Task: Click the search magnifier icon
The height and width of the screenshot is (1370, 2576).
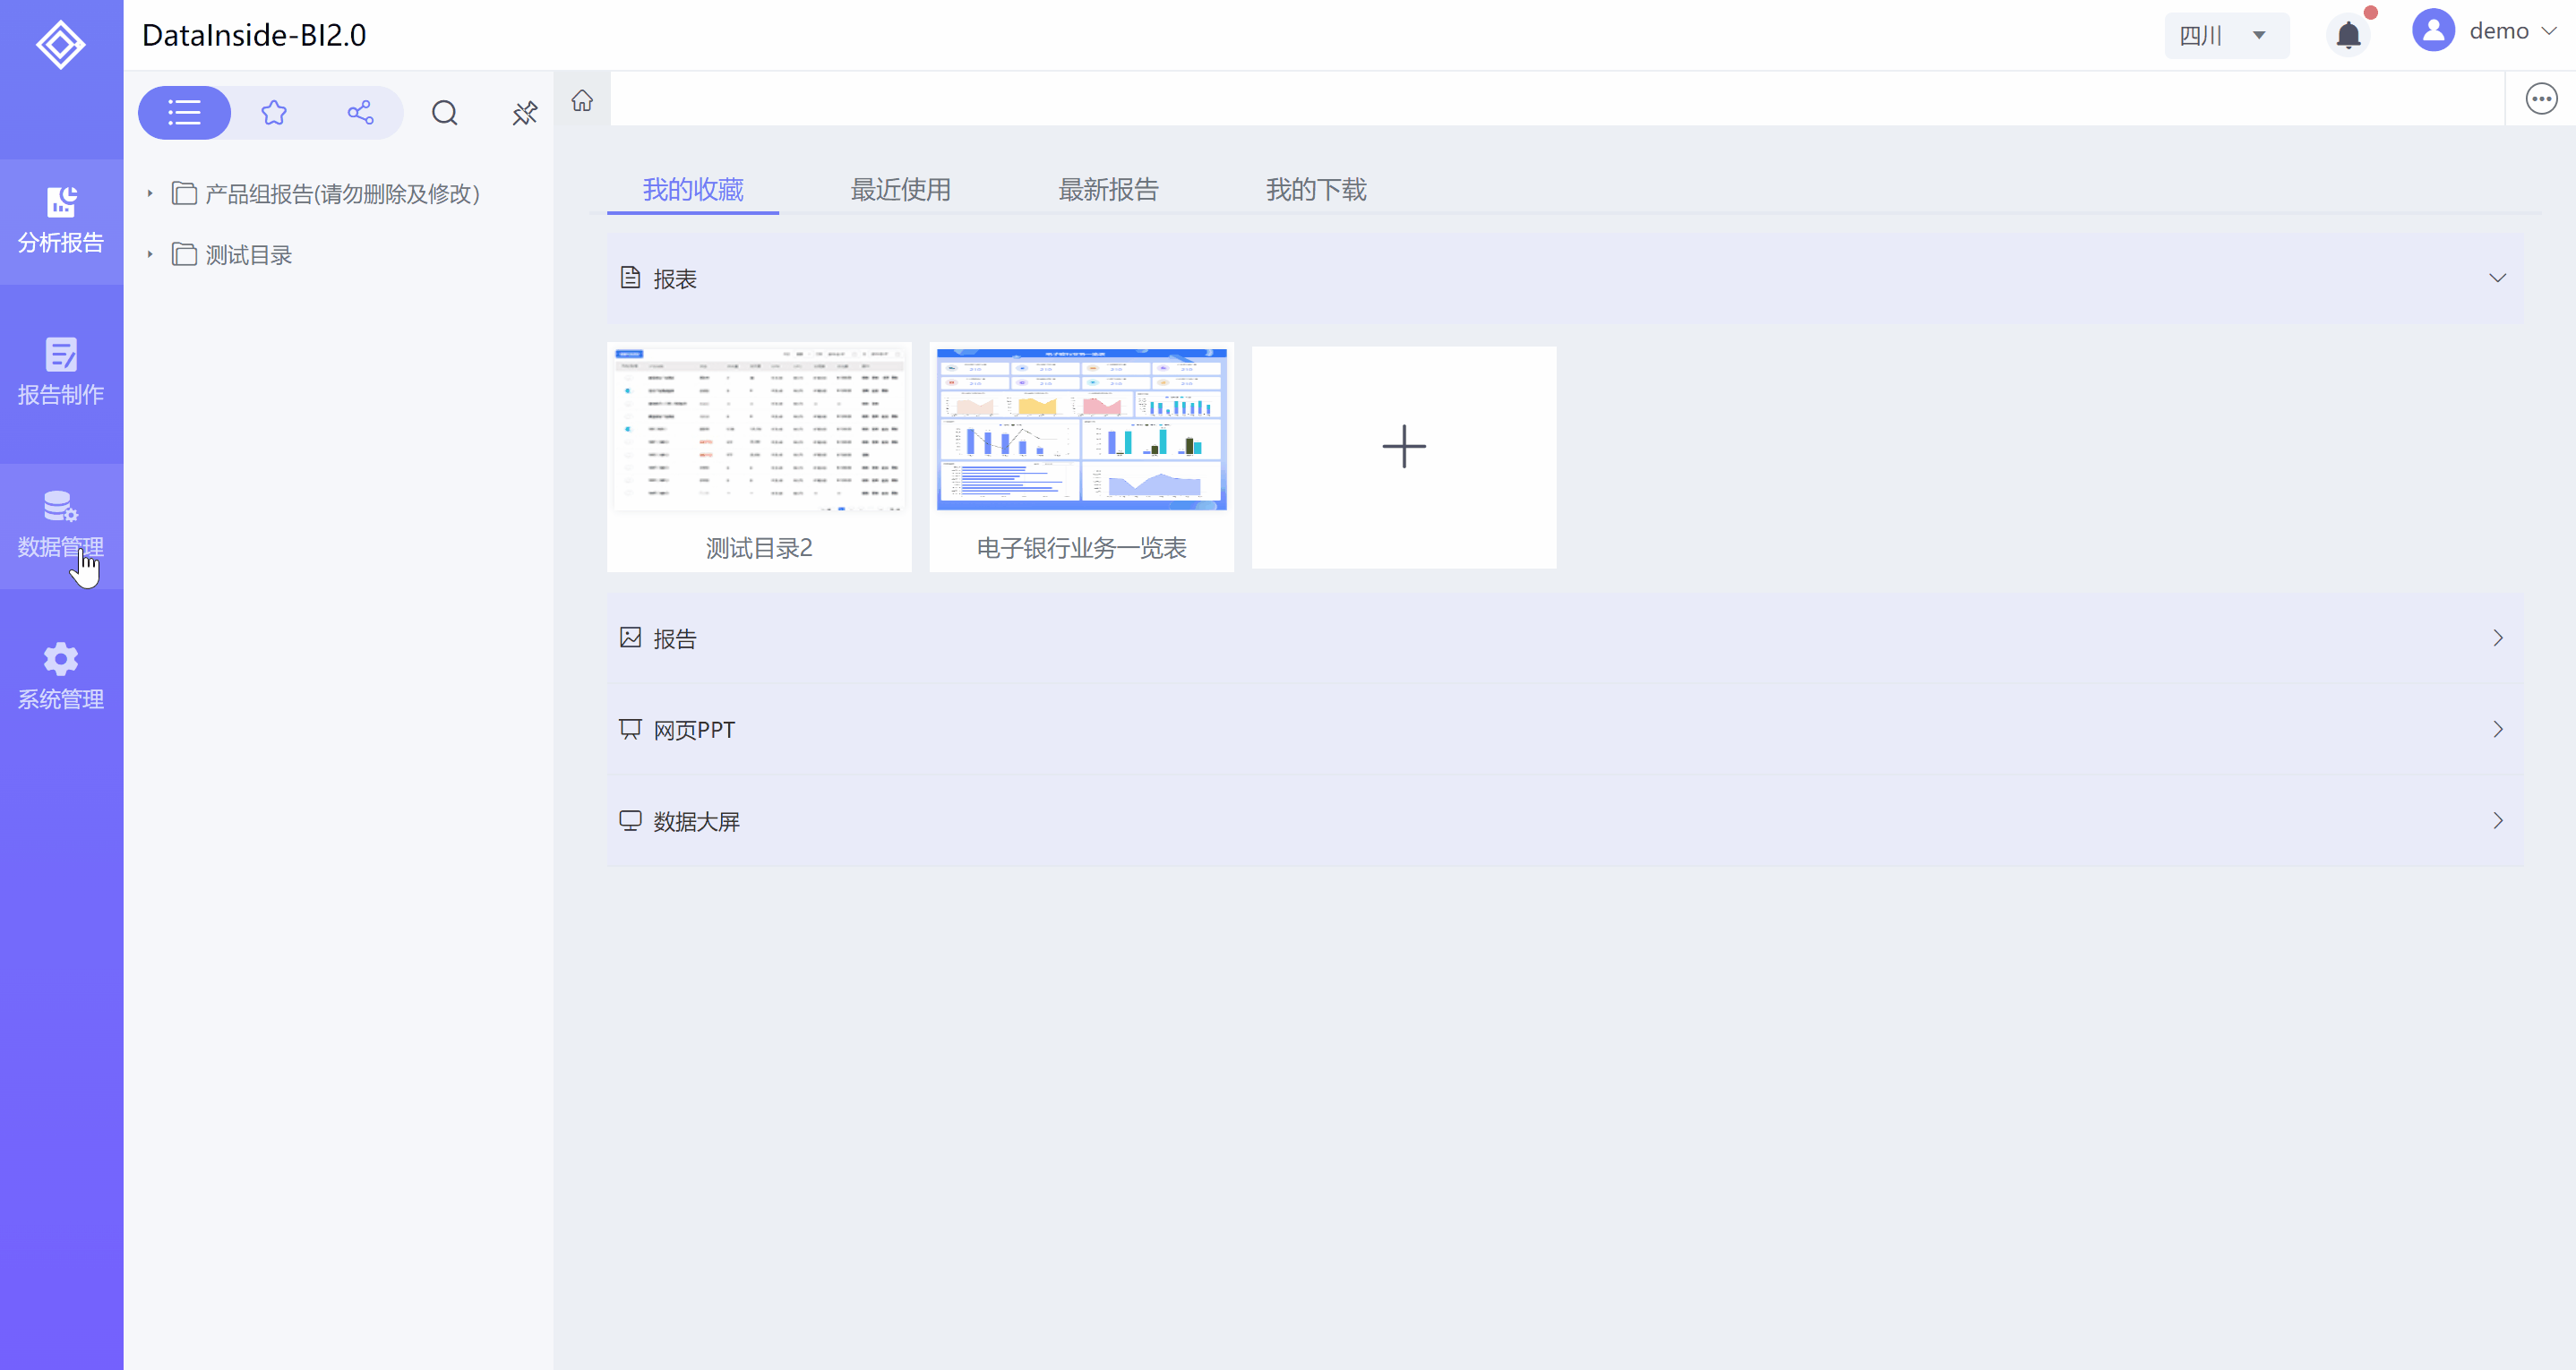Action: pyautogui.click(x=444, y=113)
